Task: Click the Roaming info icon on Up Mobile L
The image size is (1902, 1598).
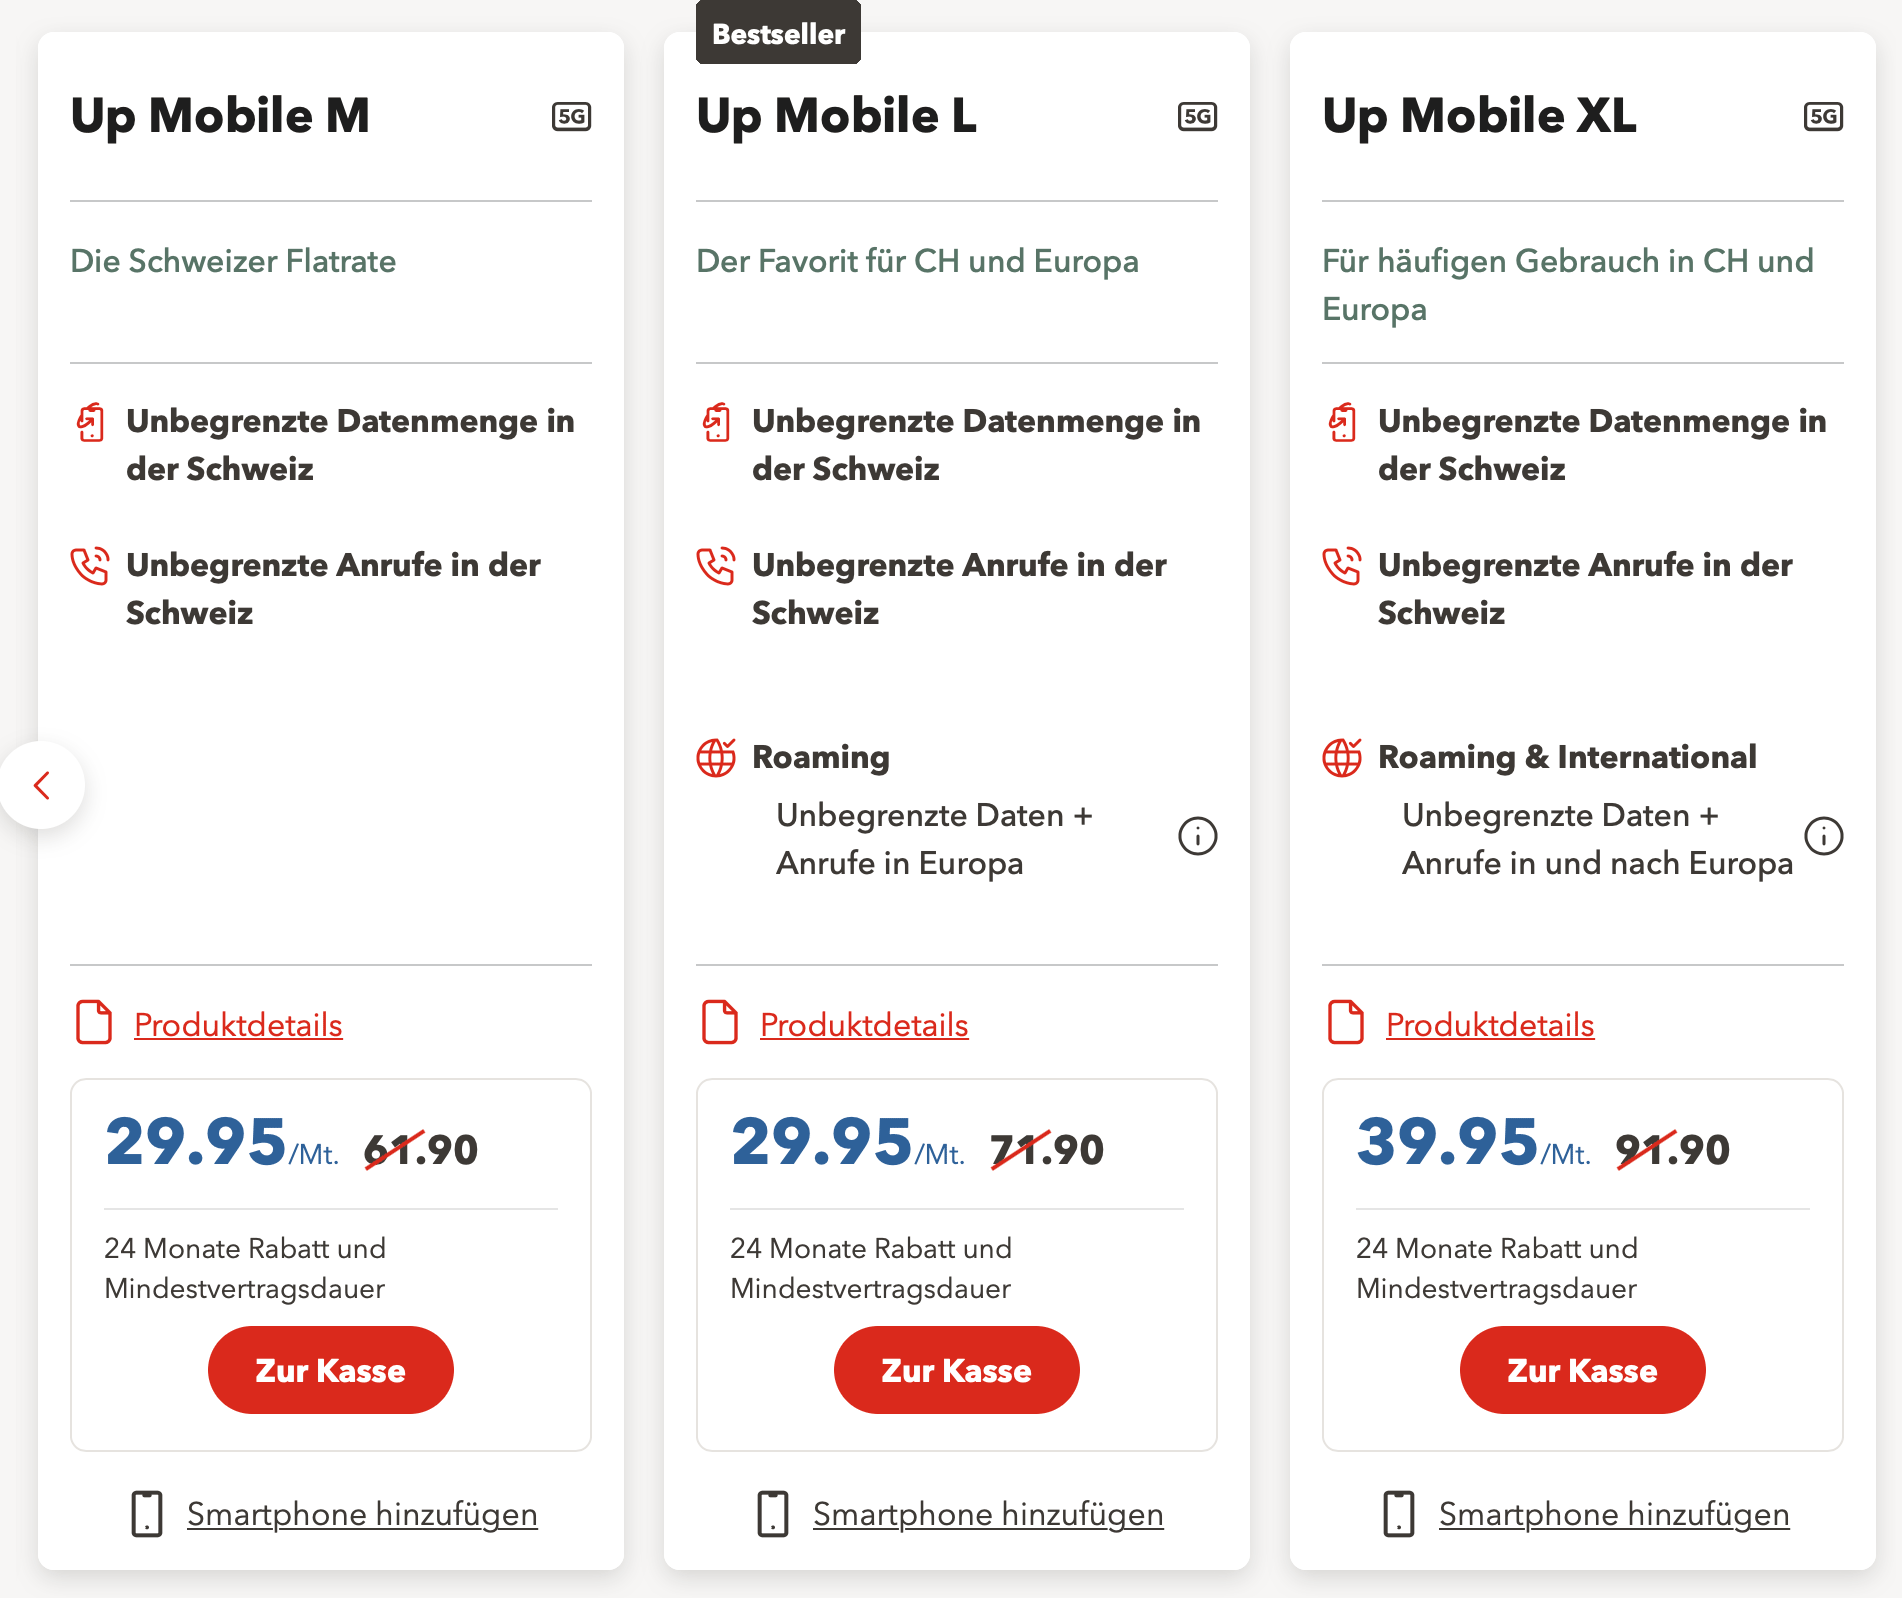Action: pyautogui.click(x=1197, y=836)
